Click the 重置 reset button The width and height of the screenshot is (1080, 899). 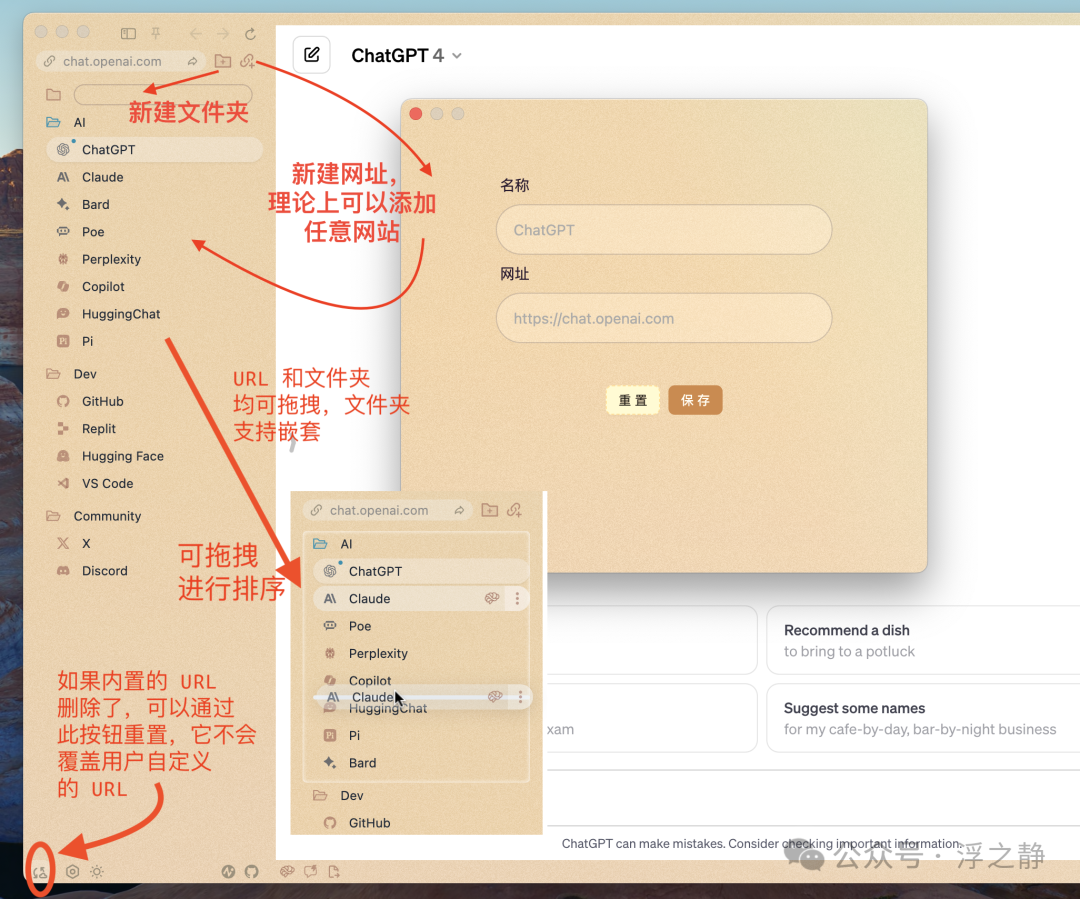coord(633,400)
